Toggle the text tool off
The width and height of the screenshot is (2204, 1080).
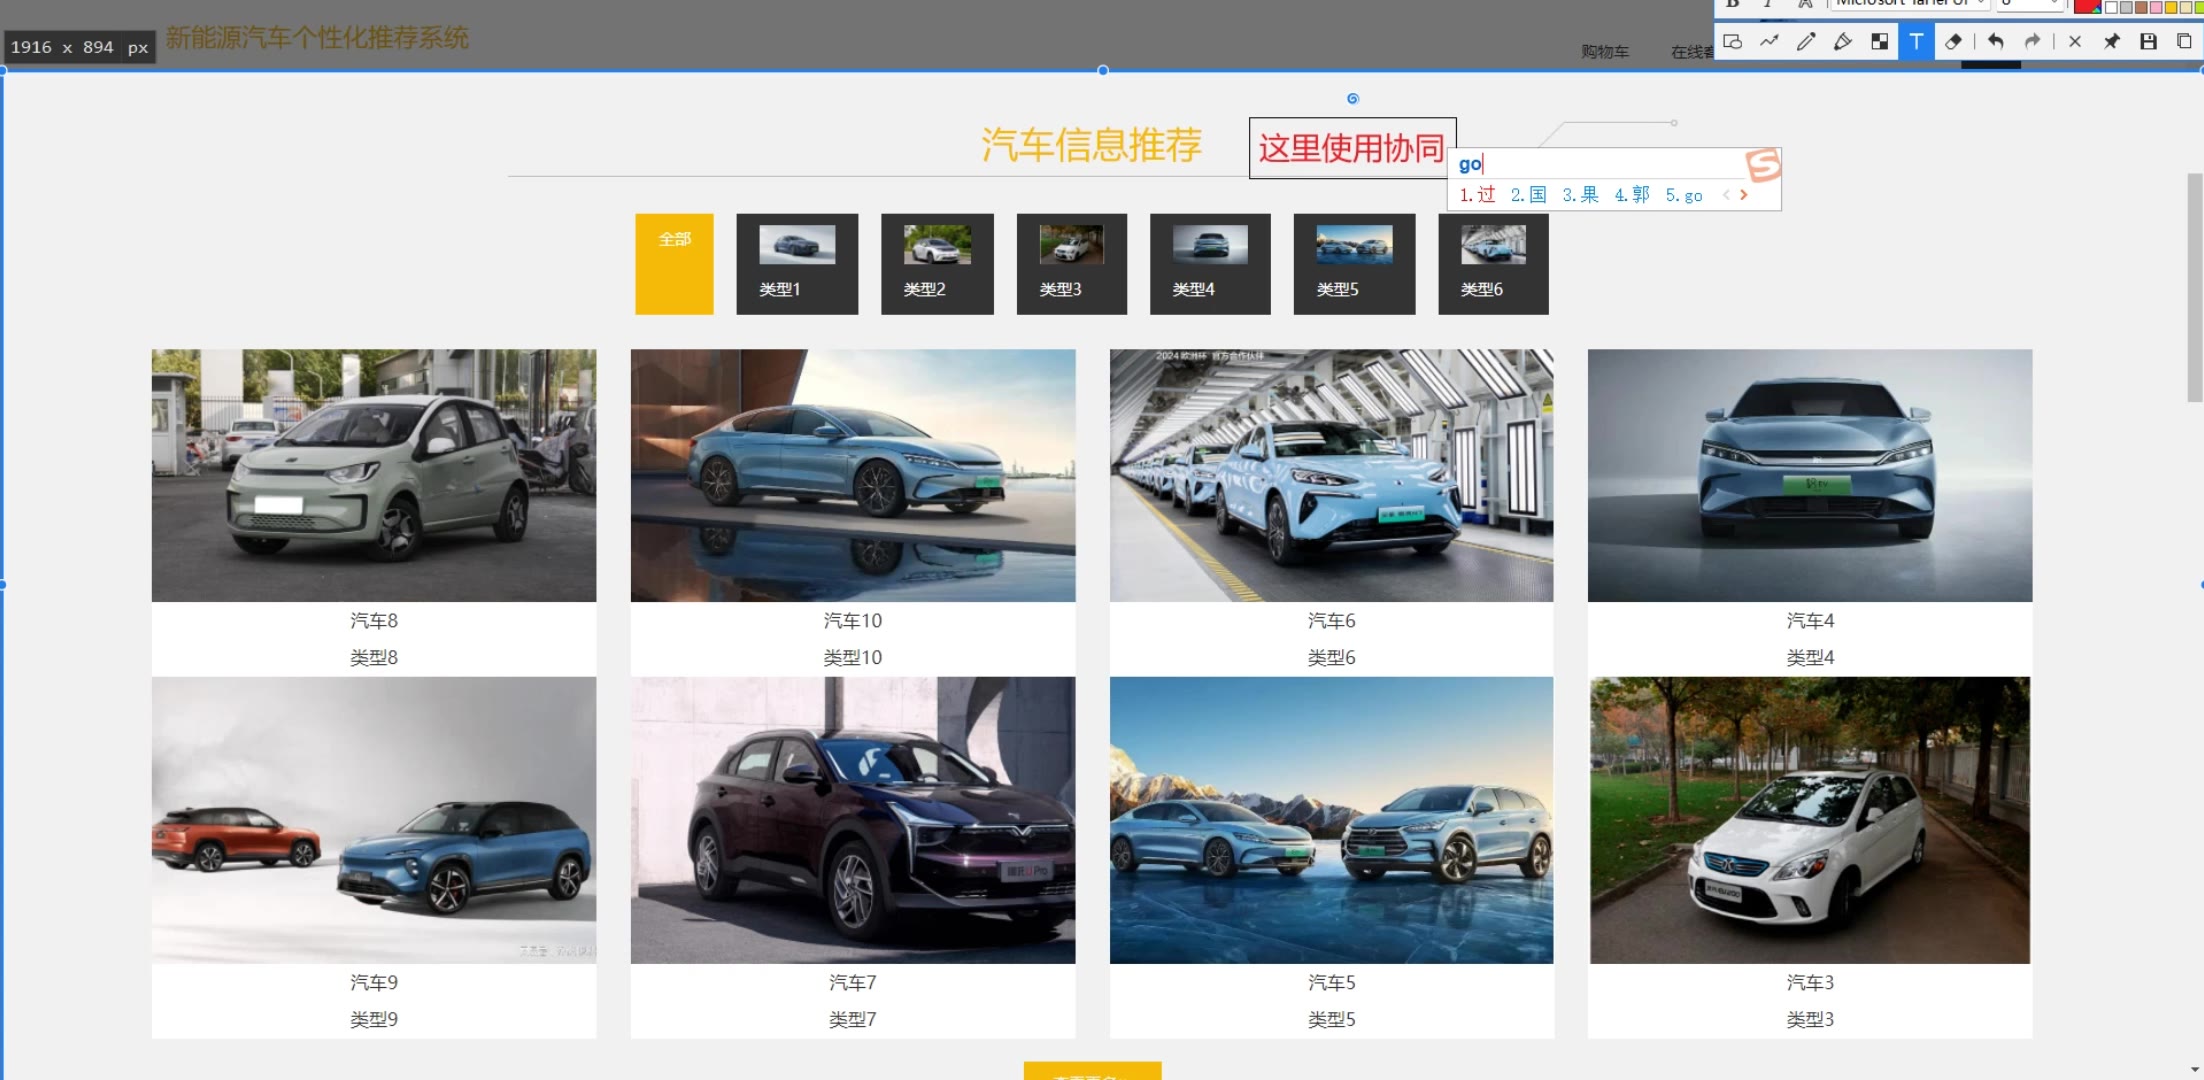coord(1916,42)
